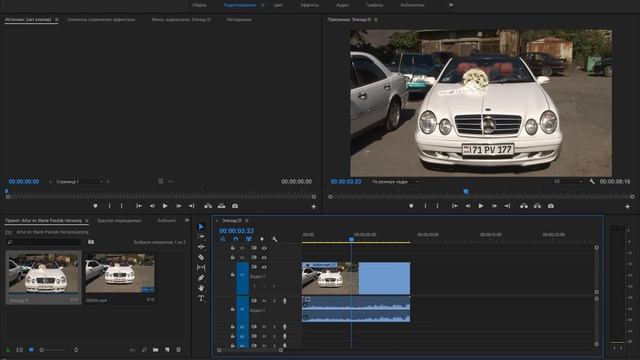Add marker in Timeline panel

click(262, 239)
